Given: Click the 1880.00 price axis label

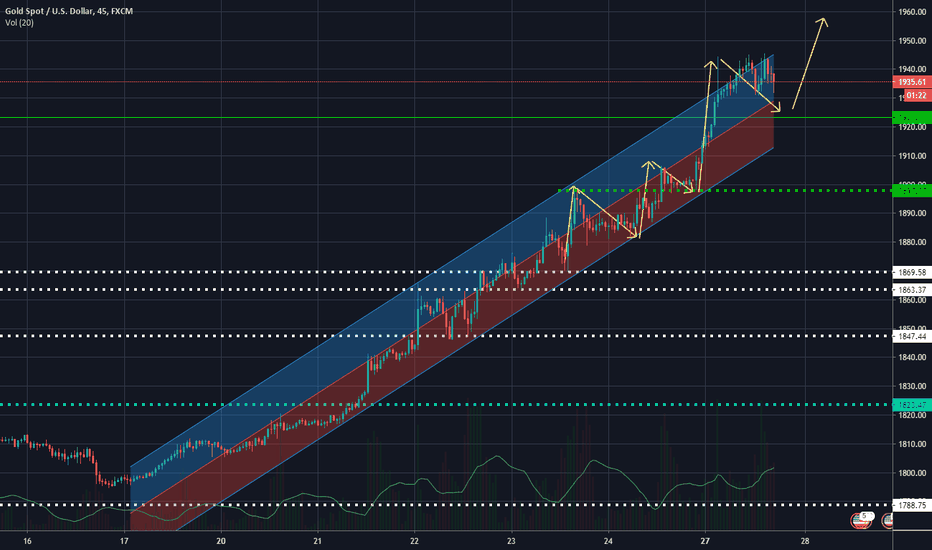Looking at the screenshot, I should click(x=912, y=242).
